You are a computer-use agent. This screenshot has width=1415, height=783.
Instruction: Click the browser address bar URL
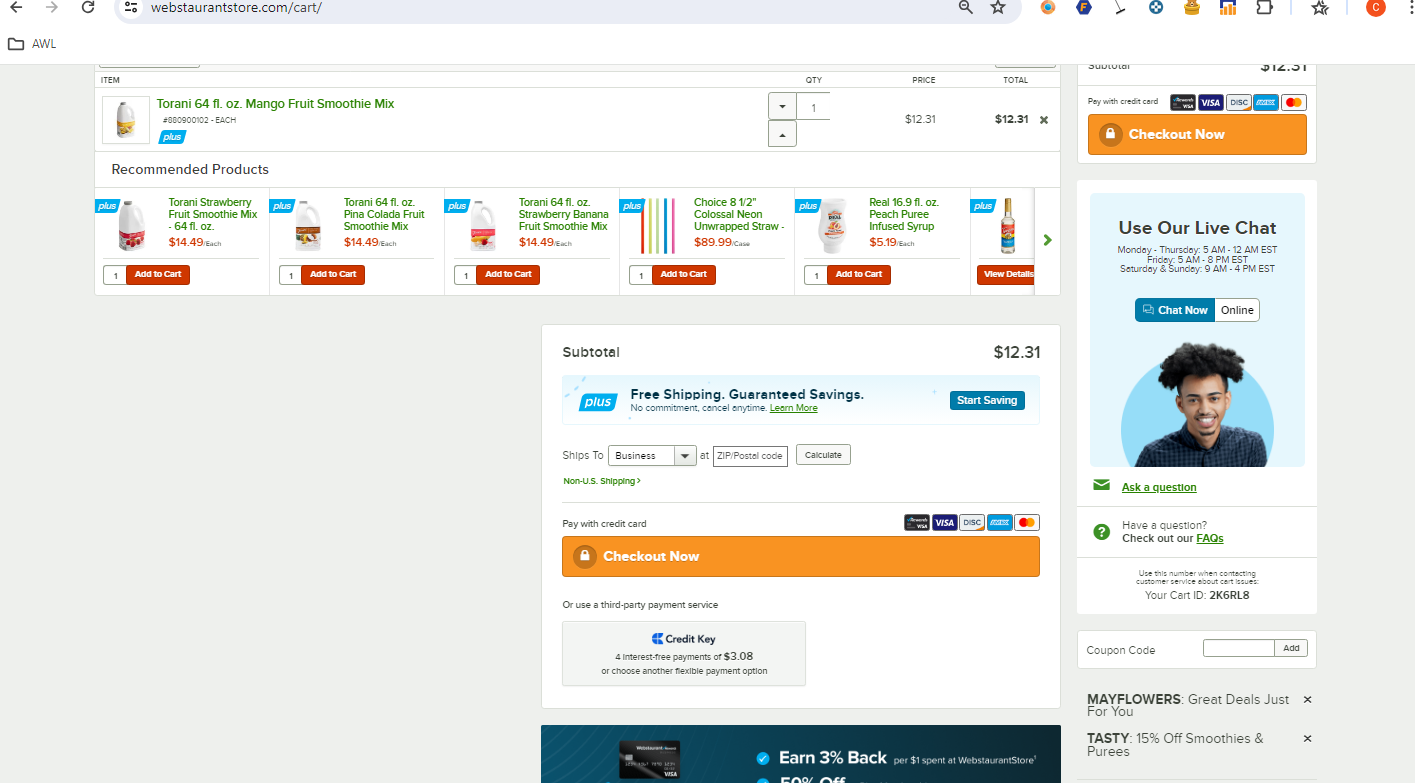236,7
